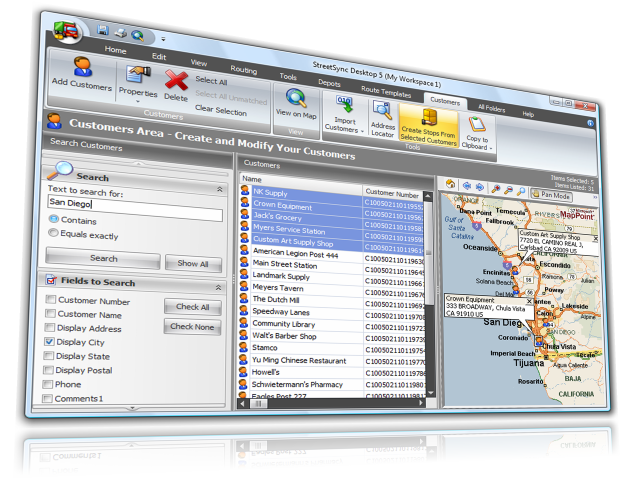
Task: Launch the Address Locator tool
Action: [382, 113]
